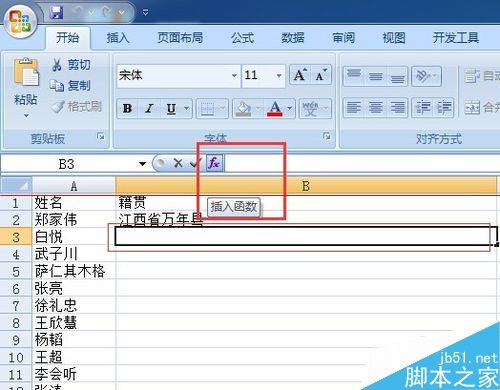Screen dimensions: 500x390
Task: Click the 复制 copy button
Action: point(70,86)
